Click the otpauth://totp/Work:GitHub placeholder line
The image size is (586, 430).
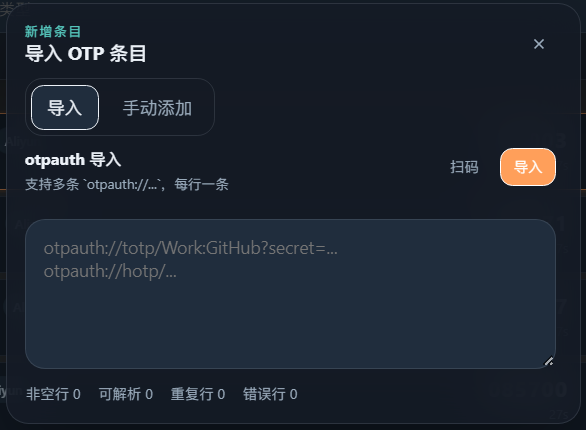(191, 248)
